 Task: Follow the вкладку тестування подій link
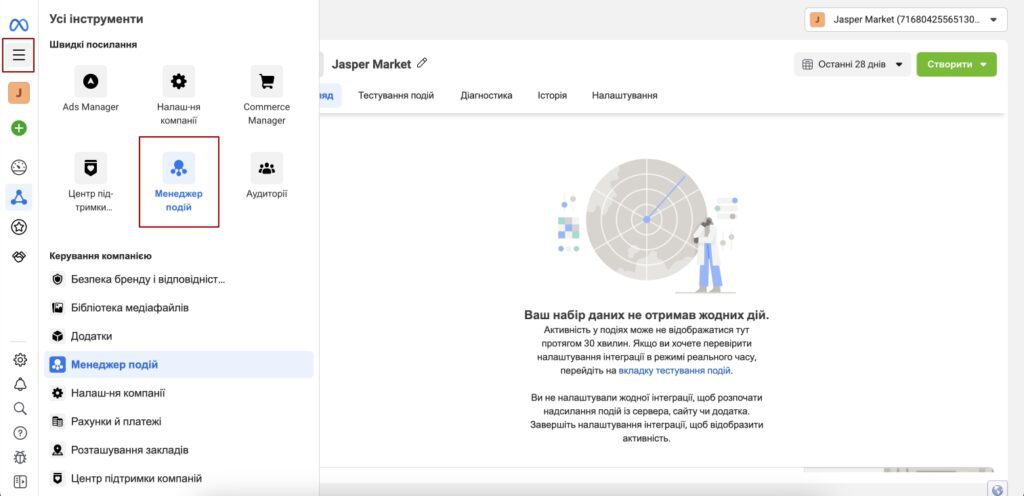click(675, 370)
